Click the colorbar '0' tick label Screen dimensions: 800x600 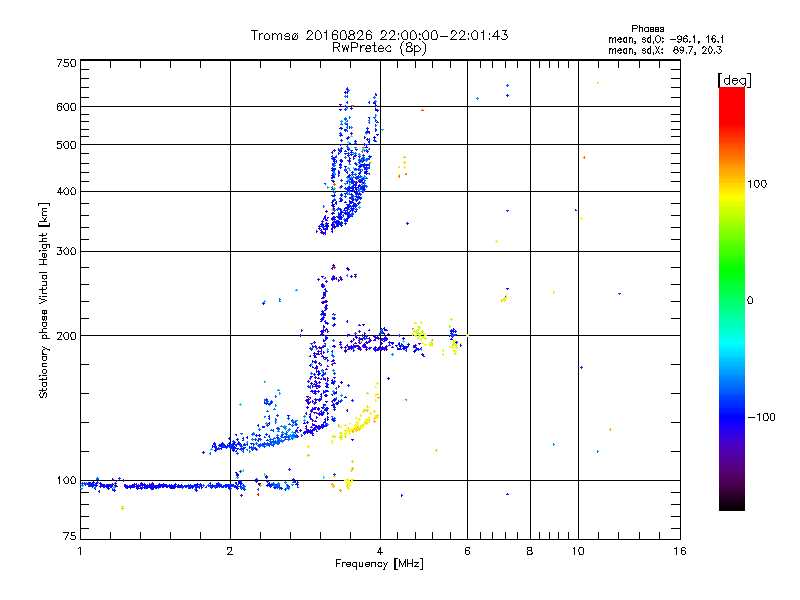tap(750, 301)
